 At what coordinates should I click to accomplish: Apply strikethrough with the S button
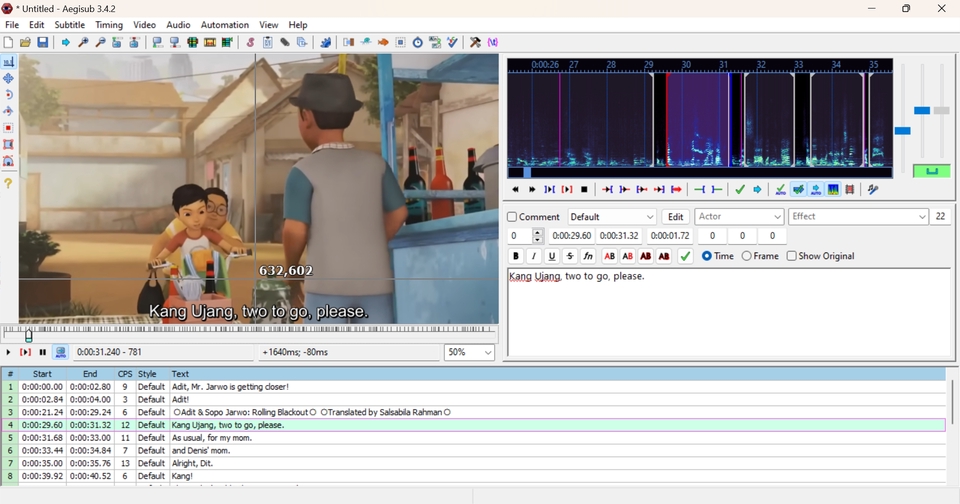coord(570,256)
